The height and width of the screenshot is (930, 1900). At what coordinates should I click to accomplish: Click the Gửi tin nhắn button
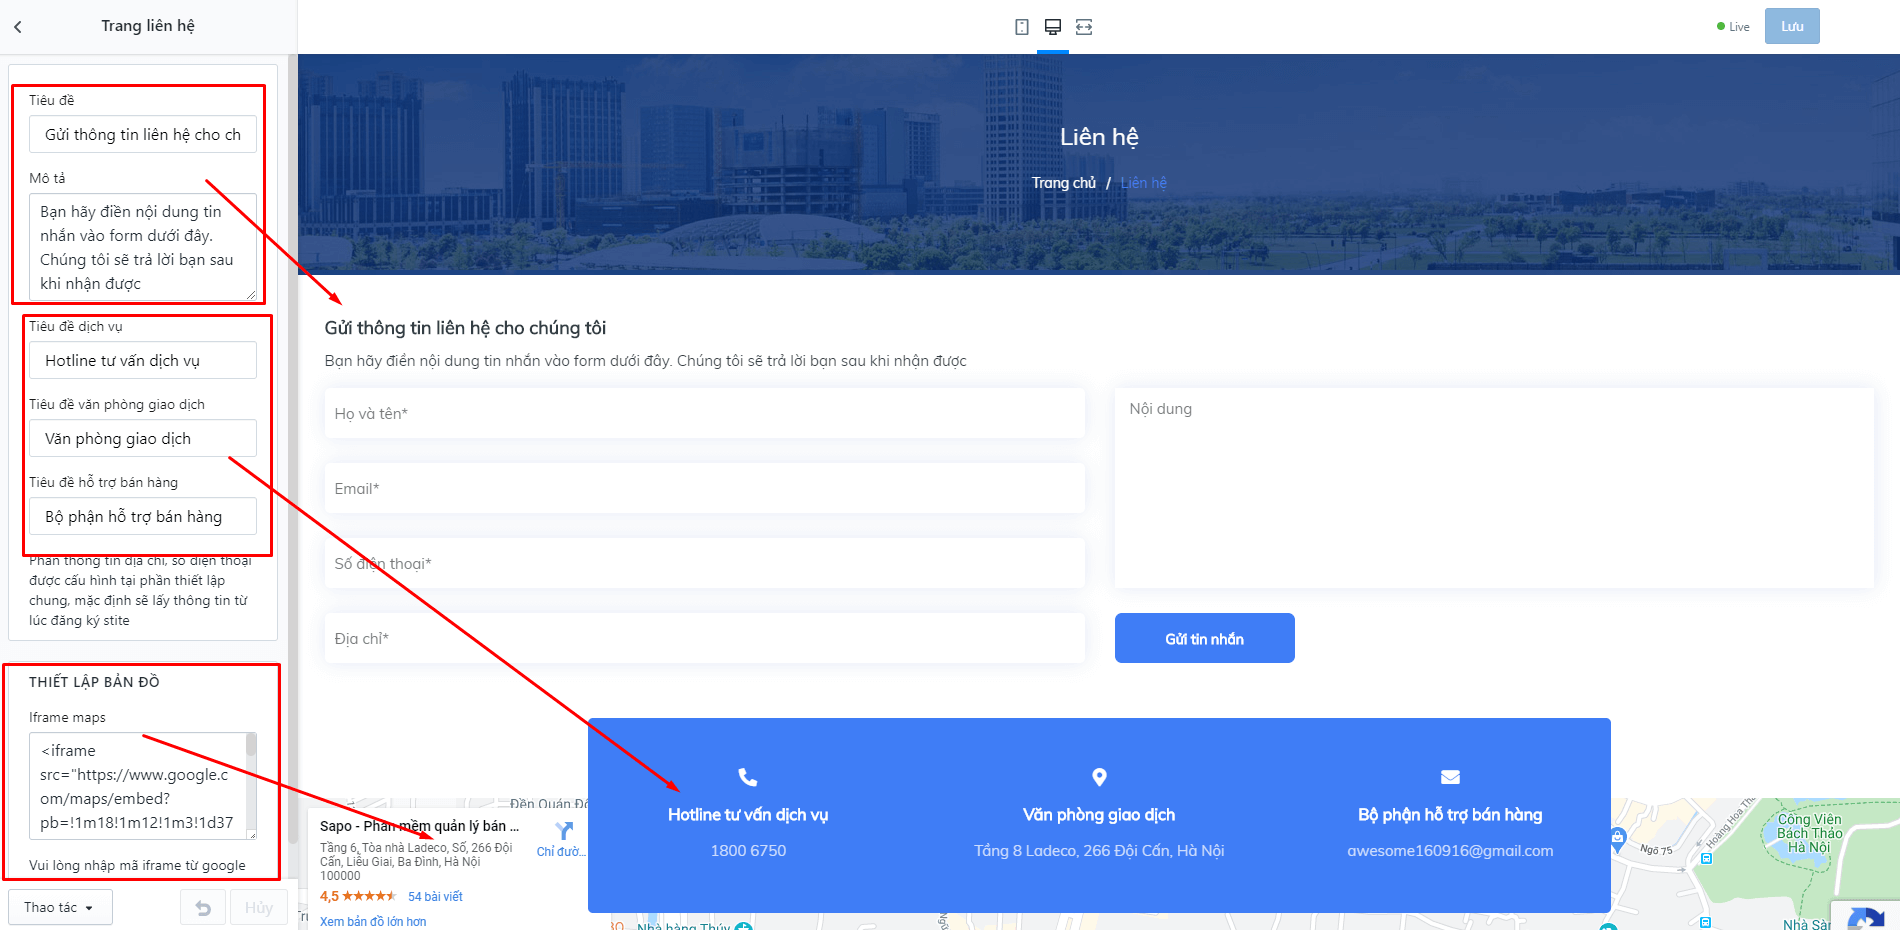tap(1204, 638)
